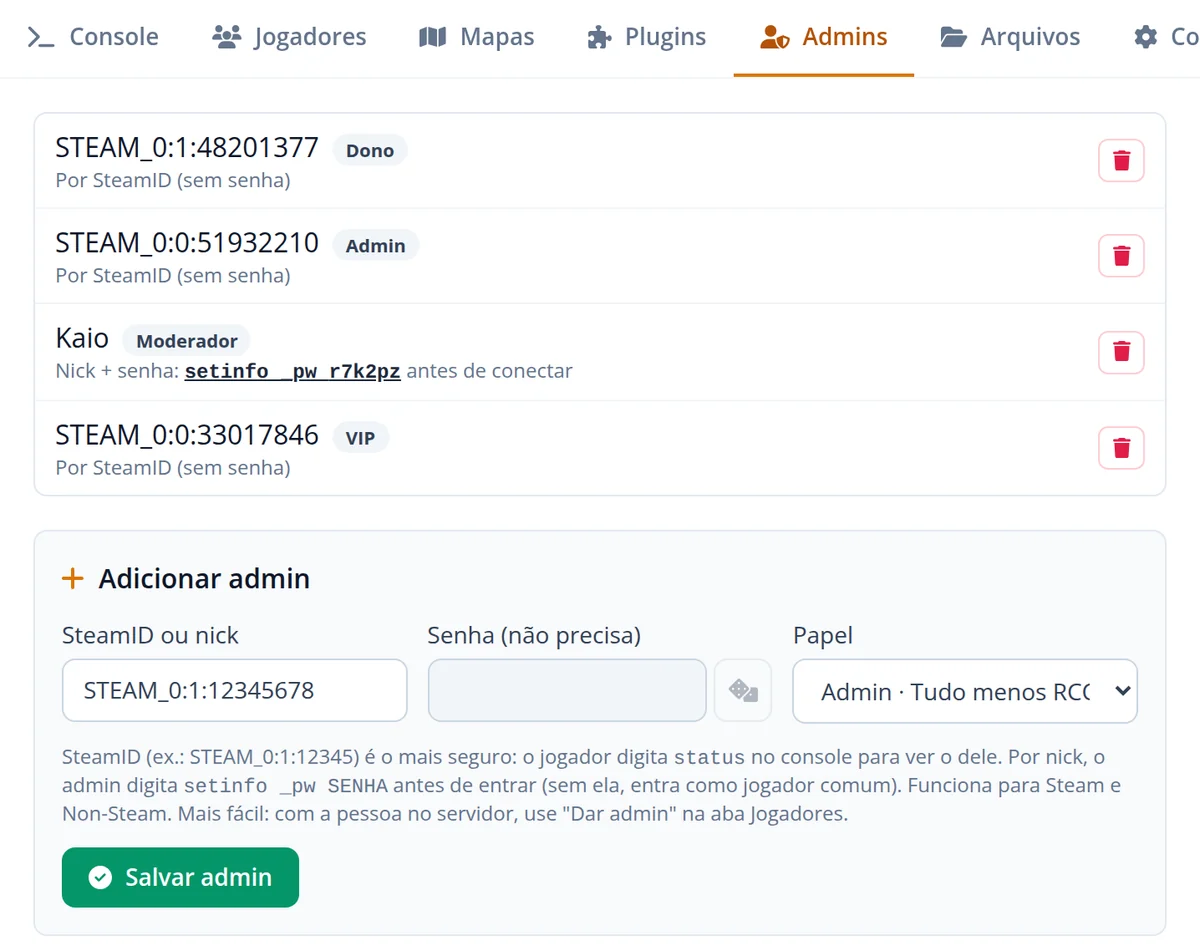The image size is (1200, 946).
Task: Click the Plugins puzzle piece icon
Action: click(x=598, y=38)
